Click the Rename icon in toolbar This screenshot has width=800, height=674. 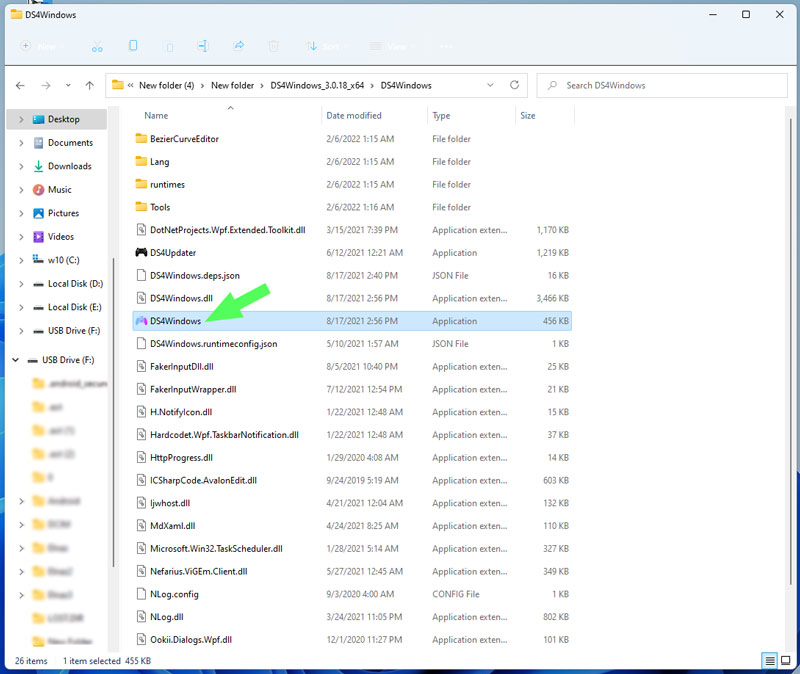(203, 46)
